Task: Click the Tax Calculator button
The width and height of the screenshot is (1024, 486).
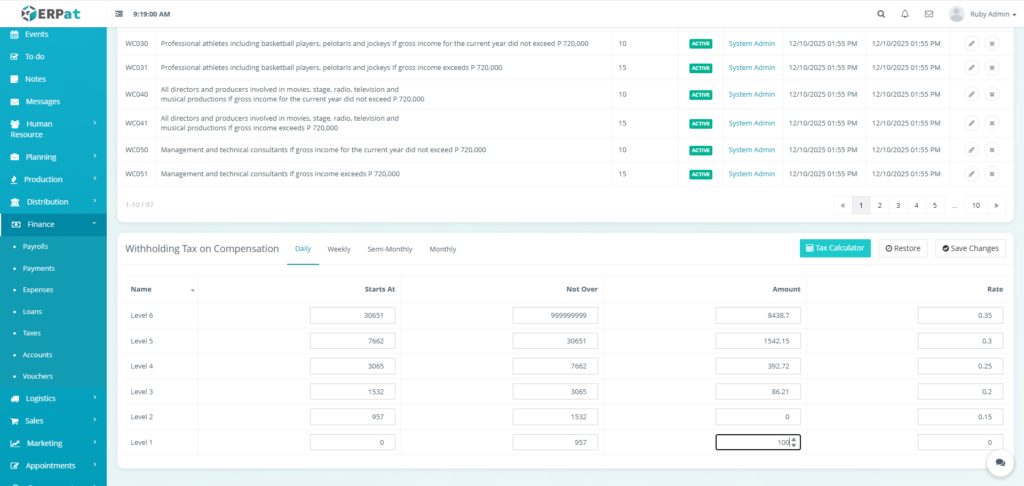Action: click(x=835, y=248)
